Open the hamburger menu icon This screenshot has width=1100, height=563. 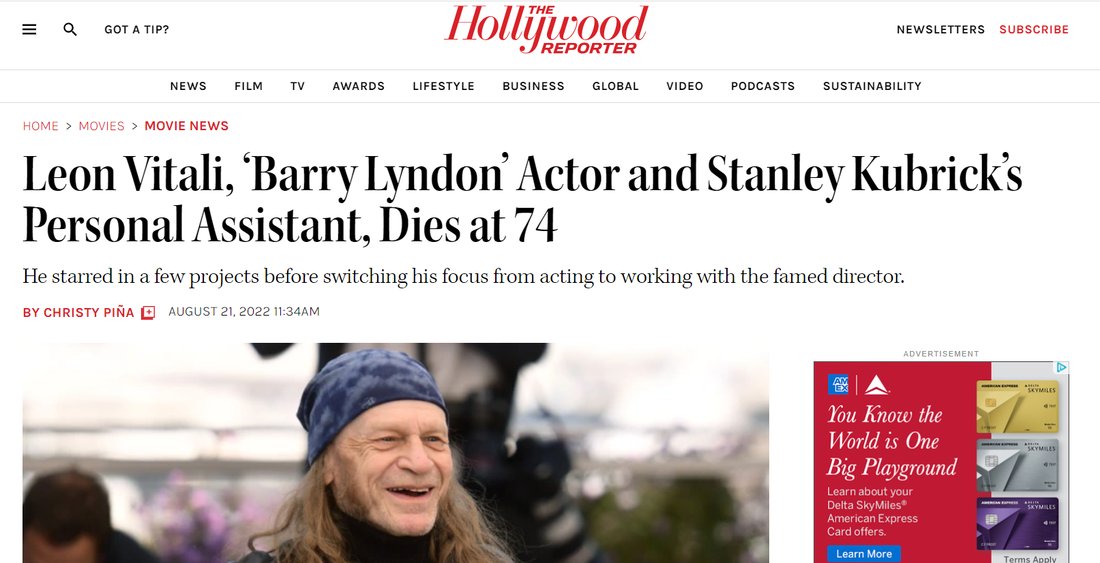point(29,29)
